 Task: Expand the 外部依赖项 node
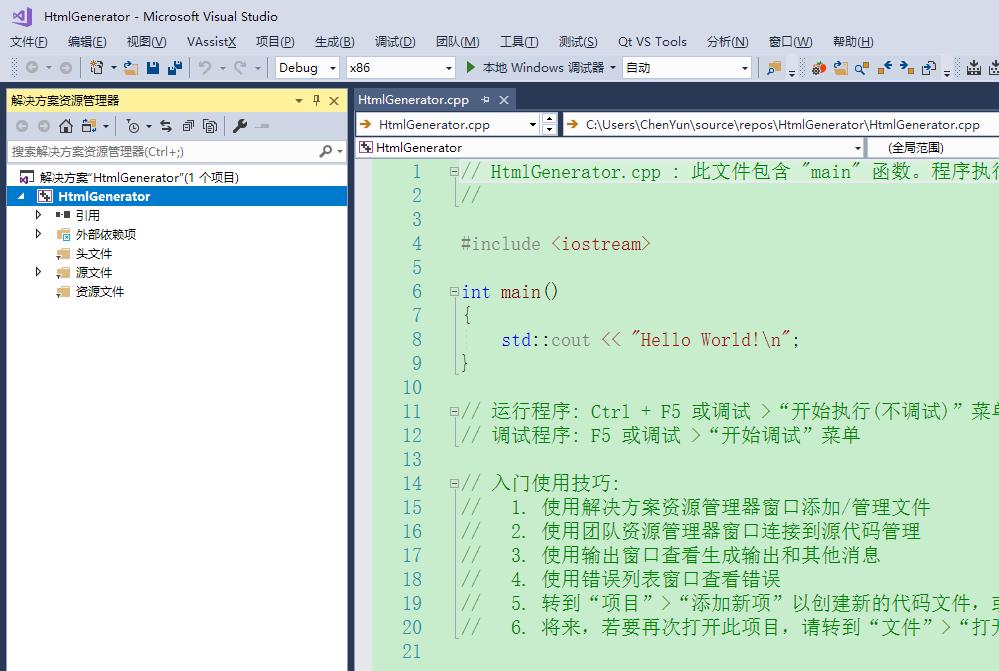coord(38,234)
